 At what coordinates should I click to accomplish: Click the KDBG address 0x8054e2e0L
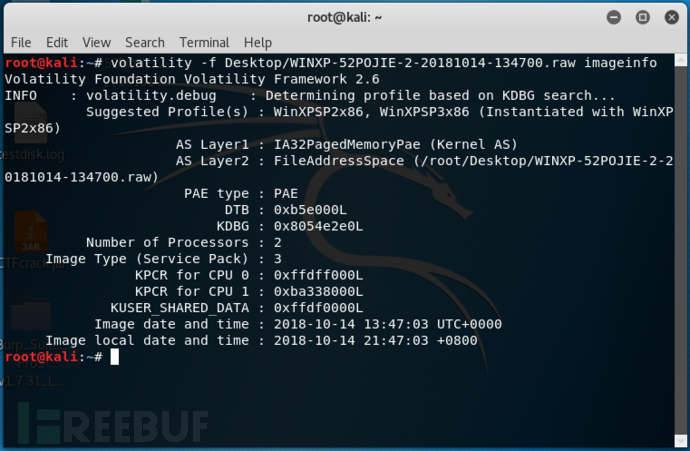pyautogui.click(x=318, y=226)
